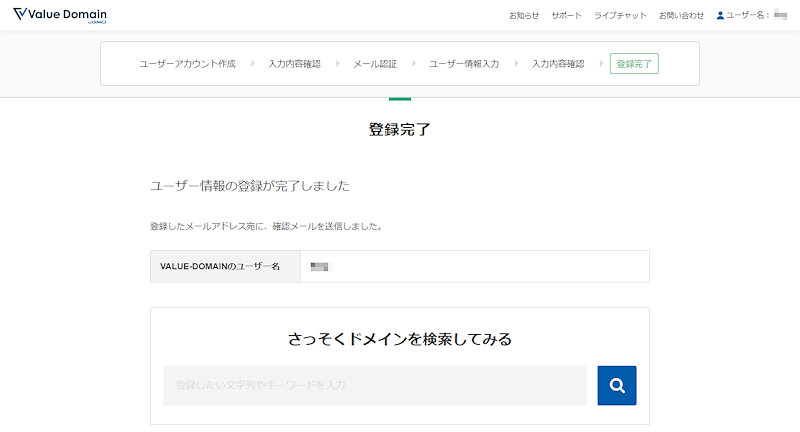The height and width of the screenshot is (432, 800).
Task: Focus the domain keyword search field
Action: pyautogui.click(x=375, y=385)
